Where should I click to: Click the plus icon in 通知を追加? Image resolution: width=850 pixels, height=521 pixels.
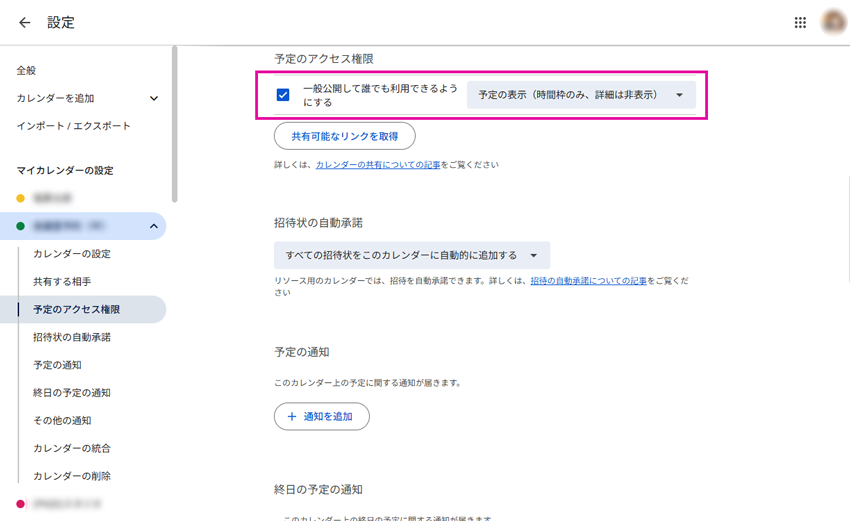[x=292, y=416]
